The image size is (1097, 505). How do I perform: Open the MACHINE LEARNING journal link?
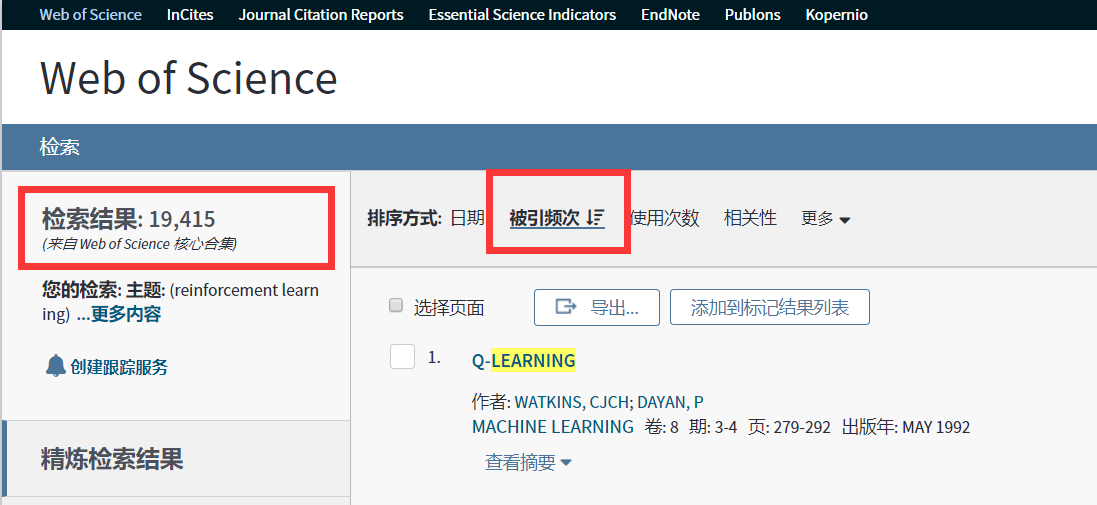click(x=553, y=427)
